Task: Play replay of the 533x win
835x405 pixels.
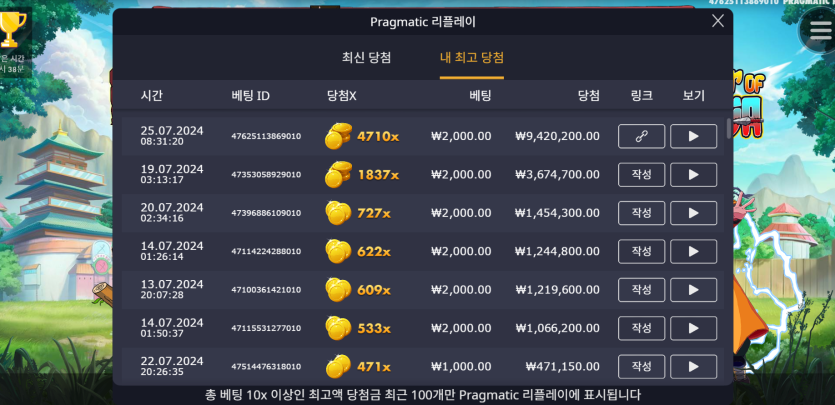Action: [x=693, y=328]
